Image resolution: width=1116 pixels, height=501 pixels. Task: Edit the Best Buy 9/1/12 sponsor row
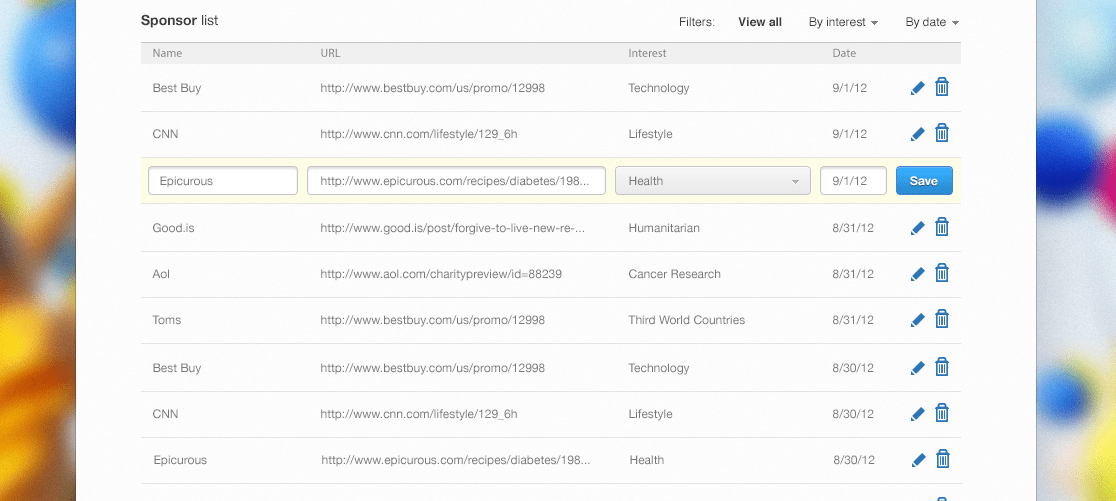pos(918,88)
